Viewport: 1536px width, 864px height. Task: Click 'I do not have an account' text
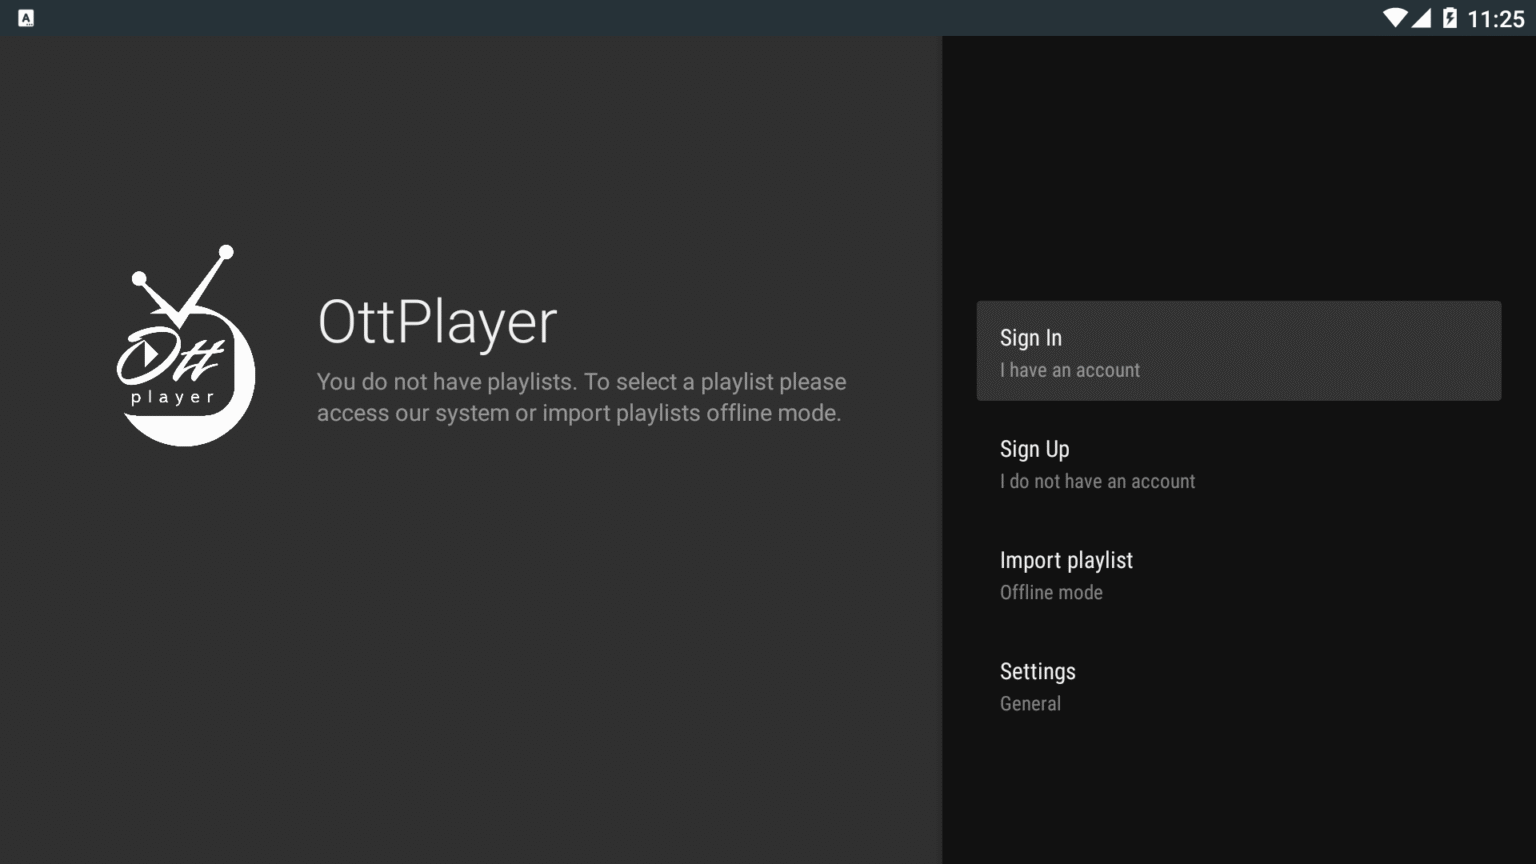1097,481
